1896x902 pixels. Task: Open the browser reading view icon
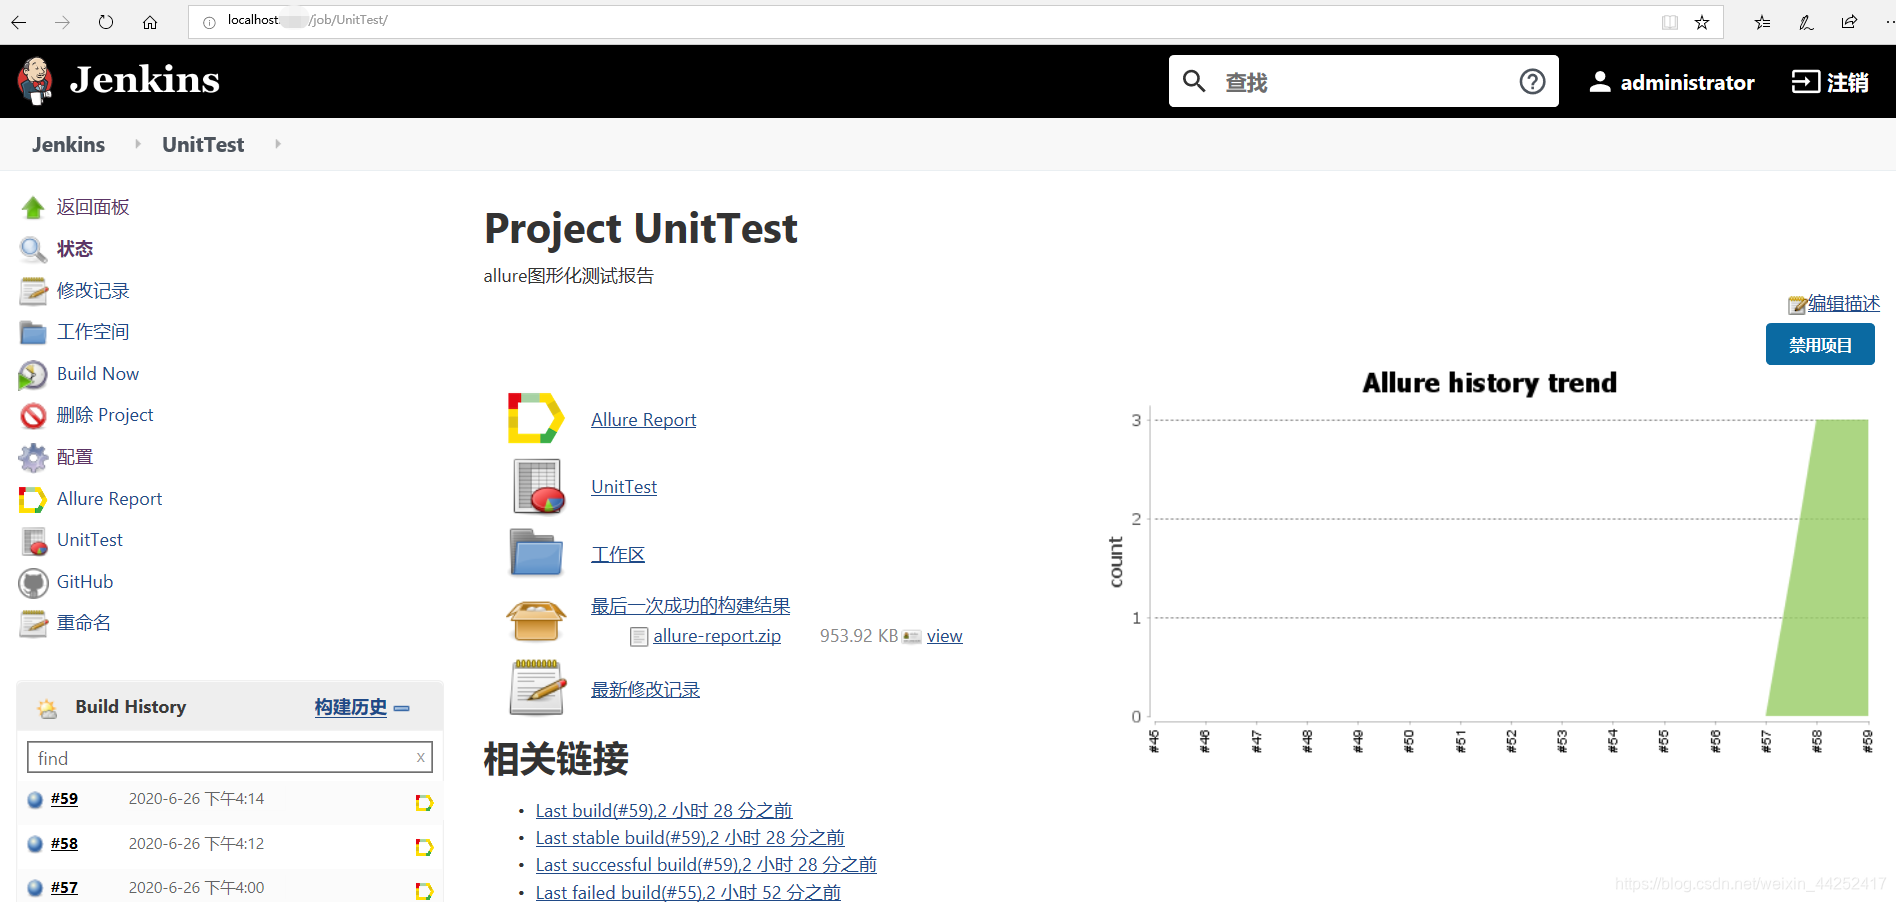click(x=1670, y=22)
